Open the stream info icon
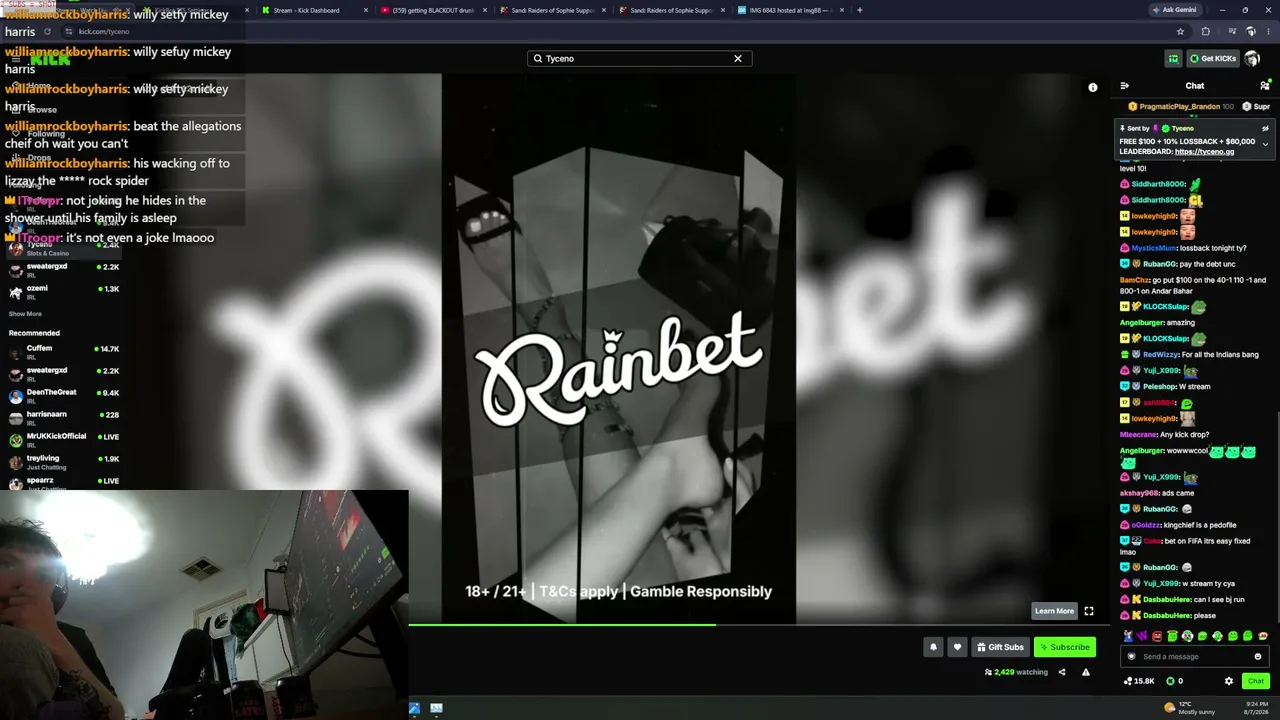1280x720 pixels. coord(1093,87)
